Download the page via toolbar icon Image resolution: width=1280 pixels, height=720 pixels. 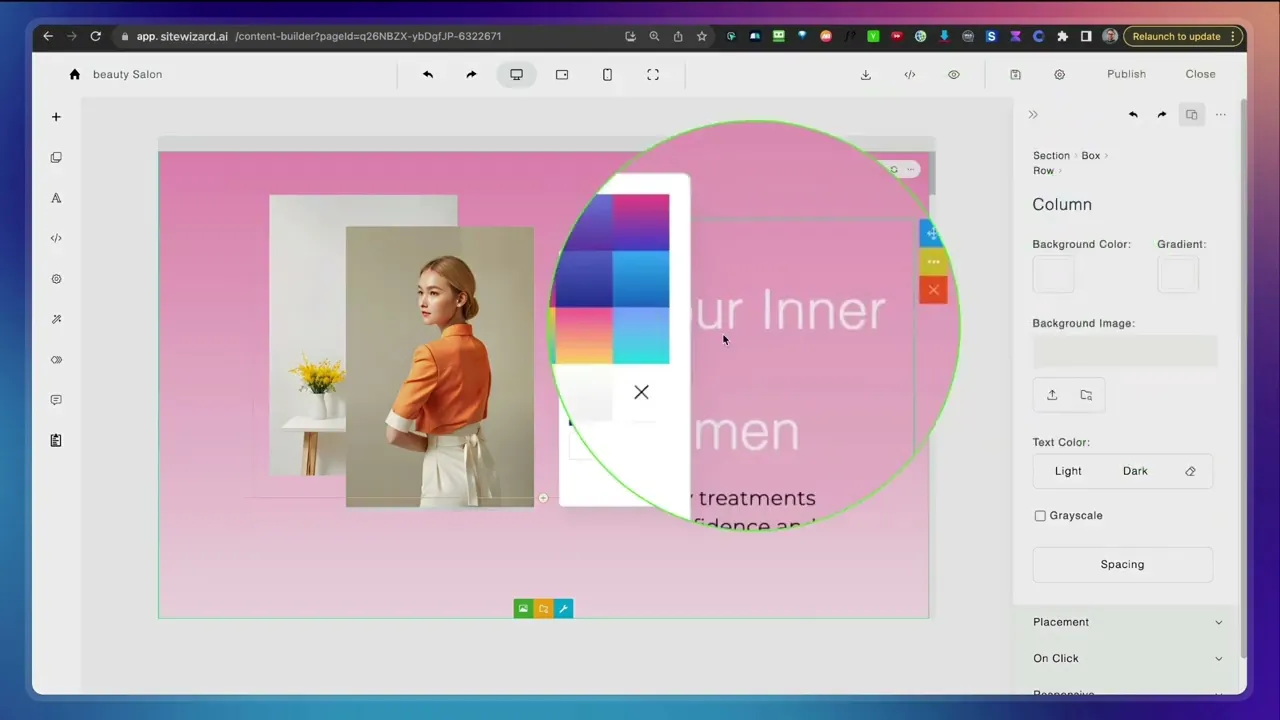866,74
